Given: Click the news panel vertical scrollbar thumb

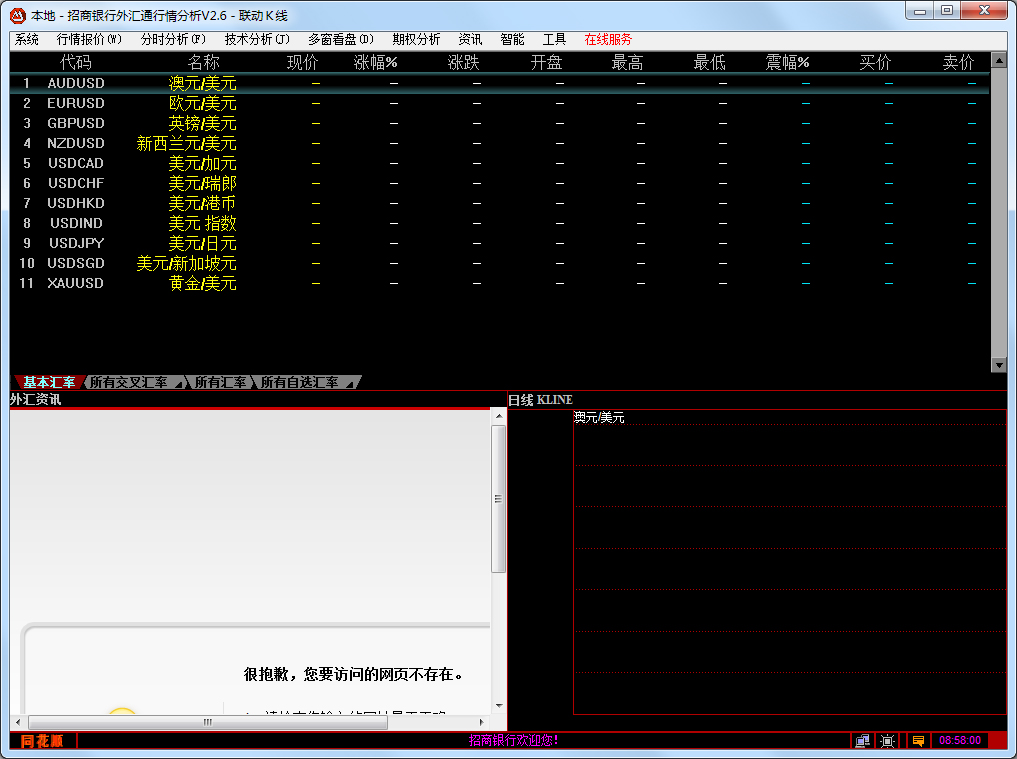Looking at the screenshot, I should tap(498, 499).
